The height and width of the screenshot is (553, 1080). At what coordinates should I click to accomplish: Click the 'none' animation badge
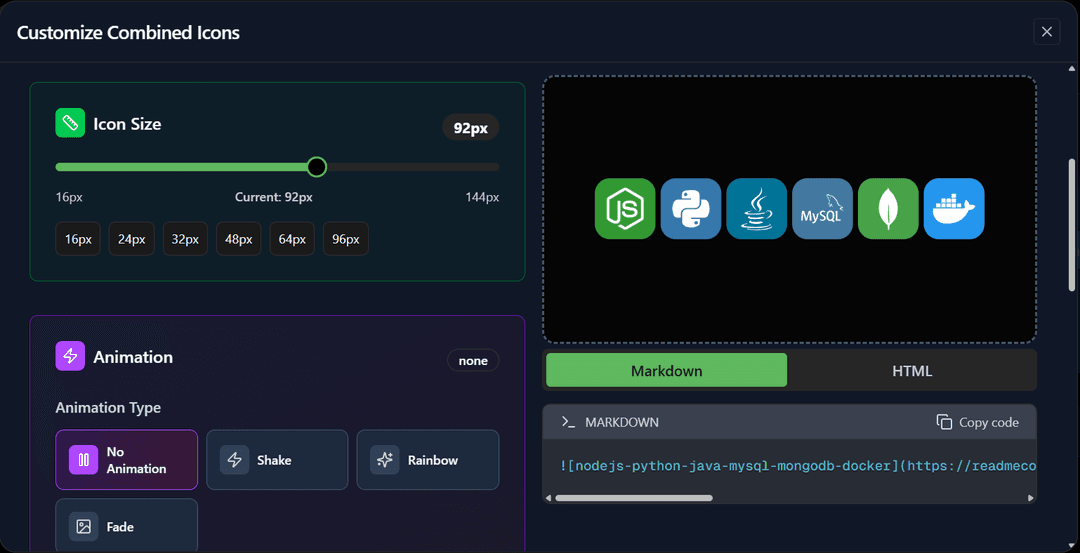click(x=473, y=361)
